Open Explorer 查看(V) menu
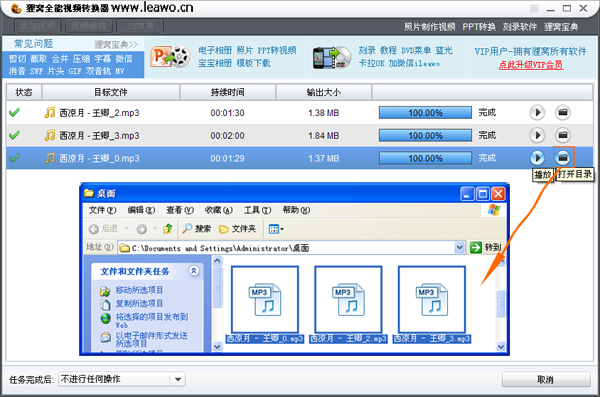This screenshot has height=397, width=600. point(180,210)
